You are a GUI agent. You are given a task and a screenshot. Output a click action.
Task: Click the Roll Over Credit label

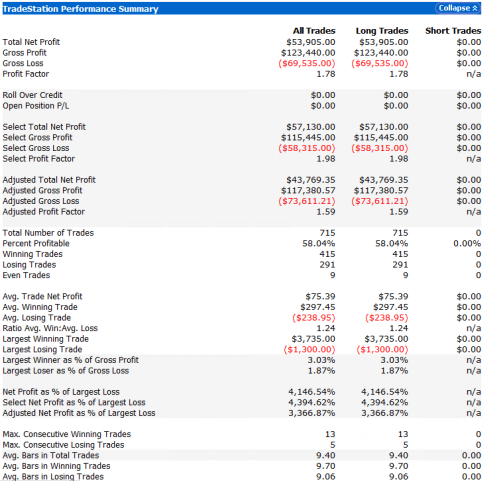coord(32,95)
